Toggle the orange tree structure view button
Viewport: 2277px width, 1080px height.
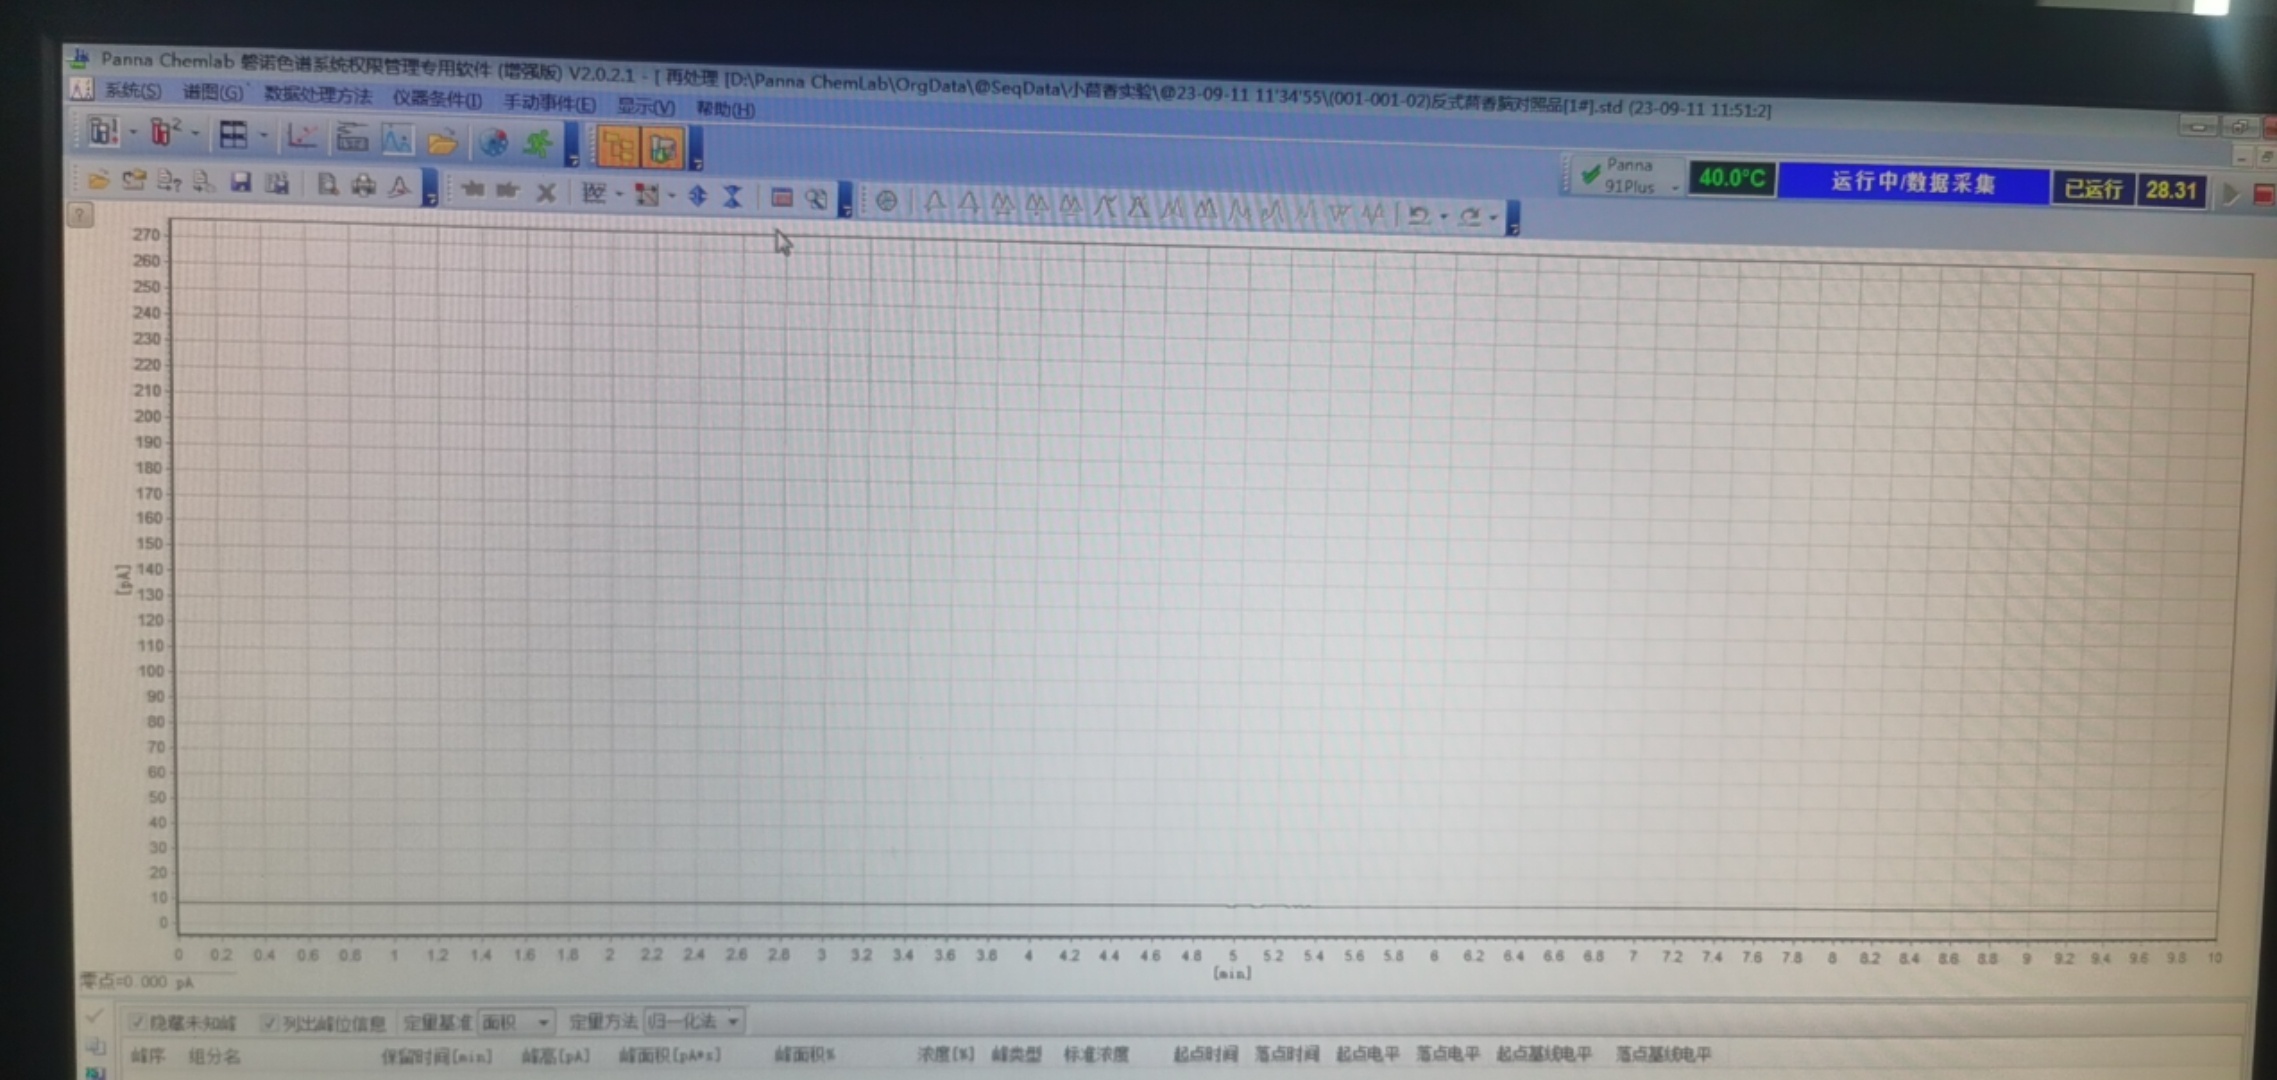pyautogui.click(x=618, y=148)
